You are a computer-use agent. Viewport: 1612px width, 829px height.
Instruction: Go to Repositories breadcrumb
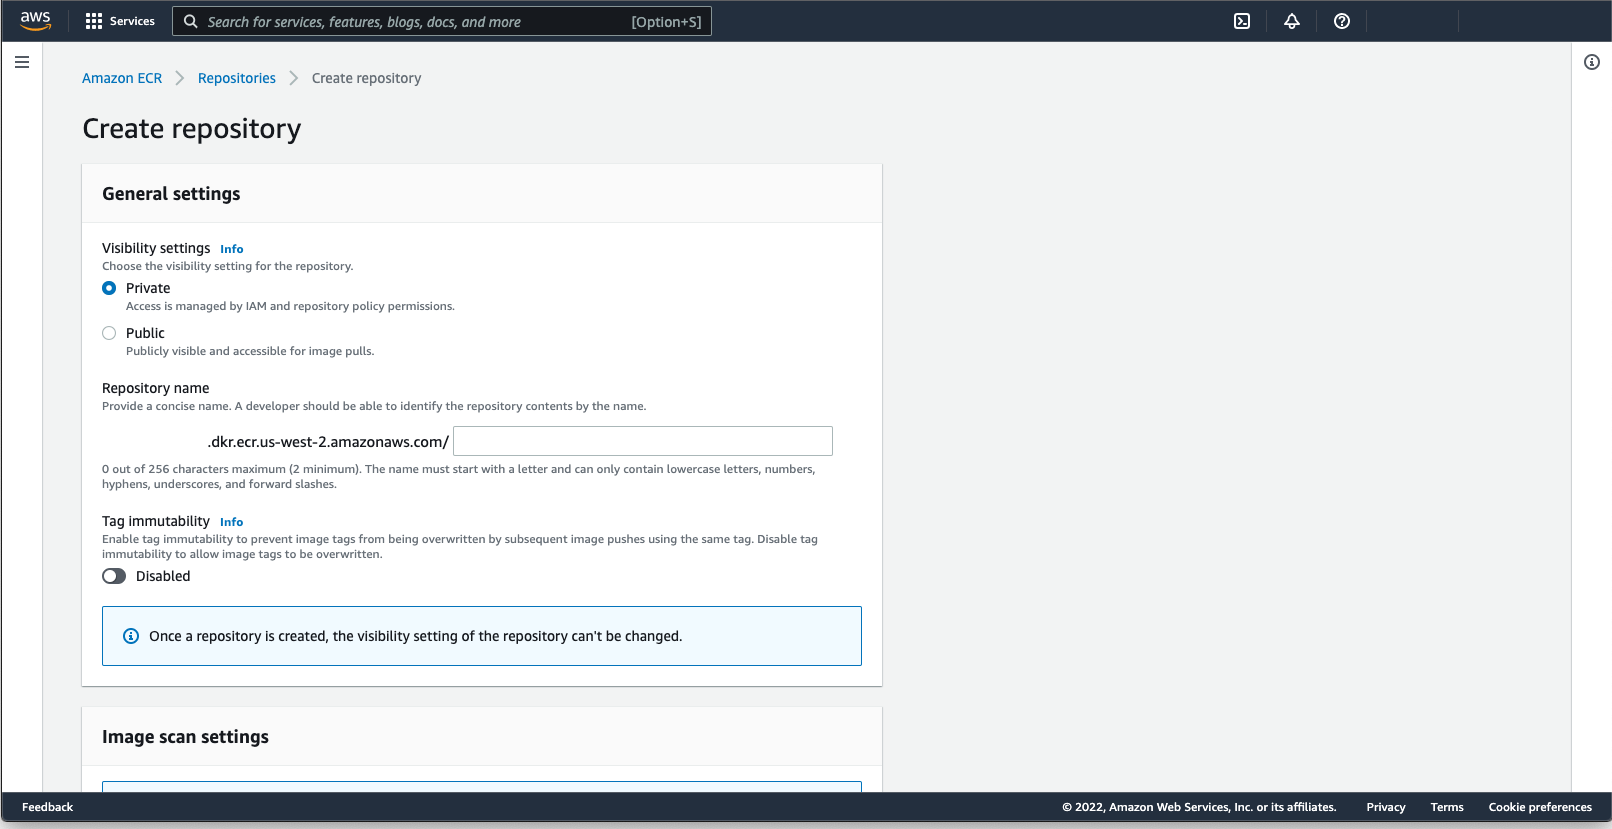tap(237, 78)
